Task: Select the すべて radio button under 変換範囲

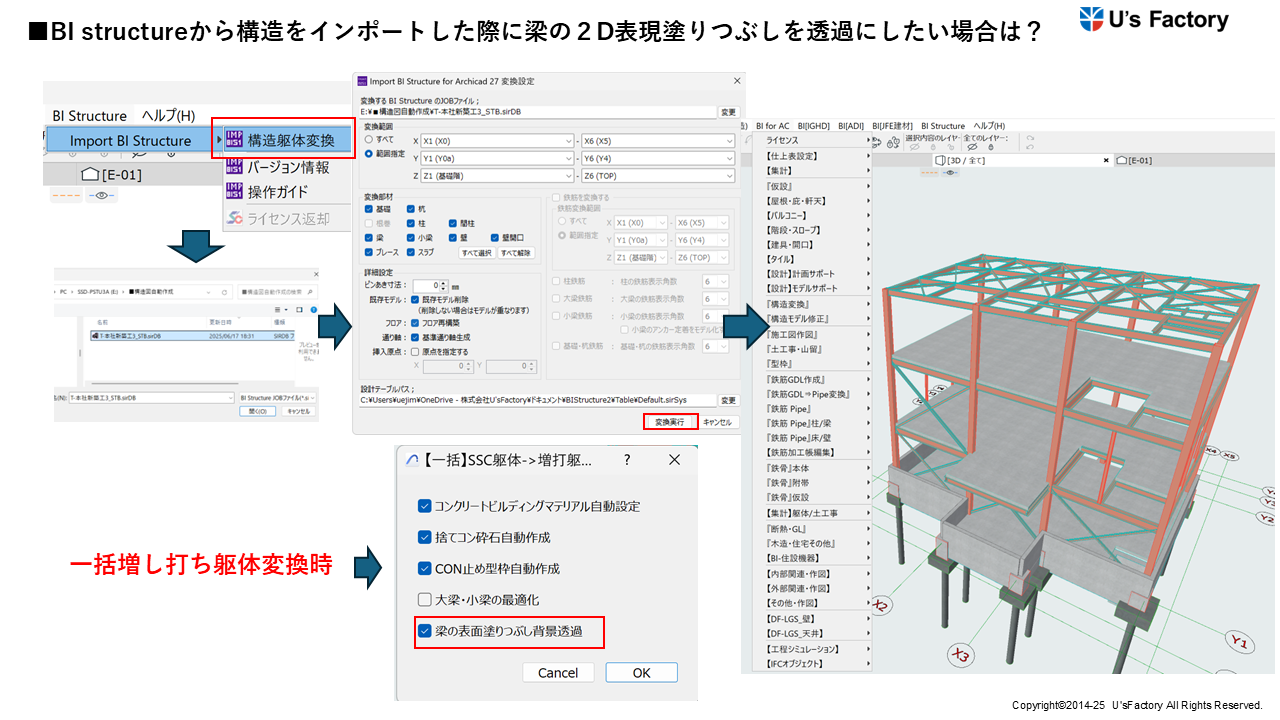Action: click(369, 140)
